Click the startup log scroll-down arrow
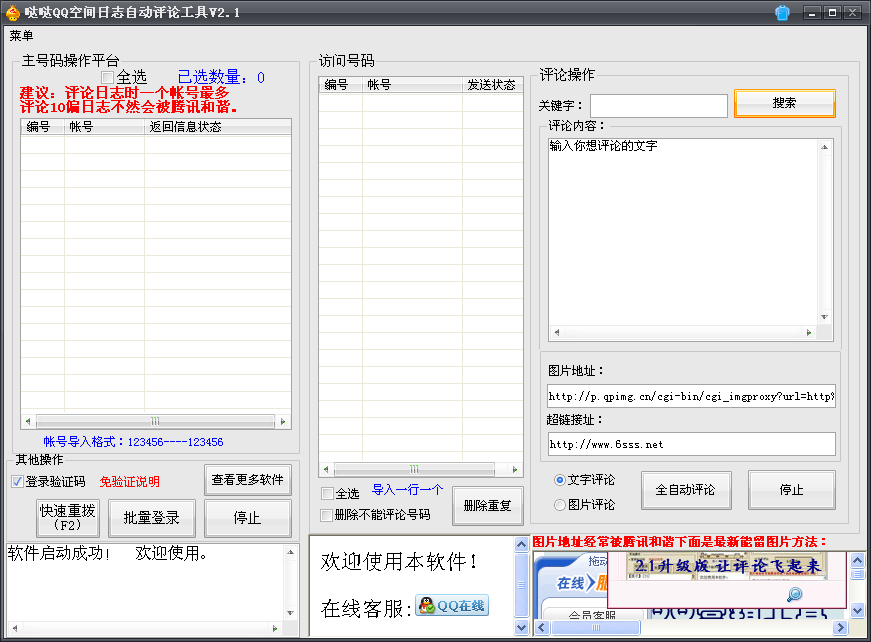 coord(290,613)
